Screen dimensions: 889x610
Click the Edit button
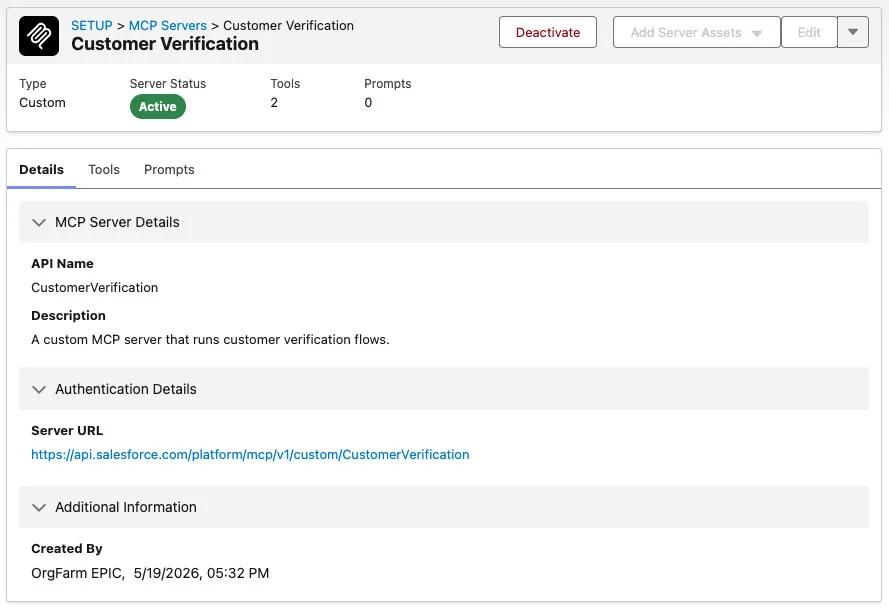(808, 32)
